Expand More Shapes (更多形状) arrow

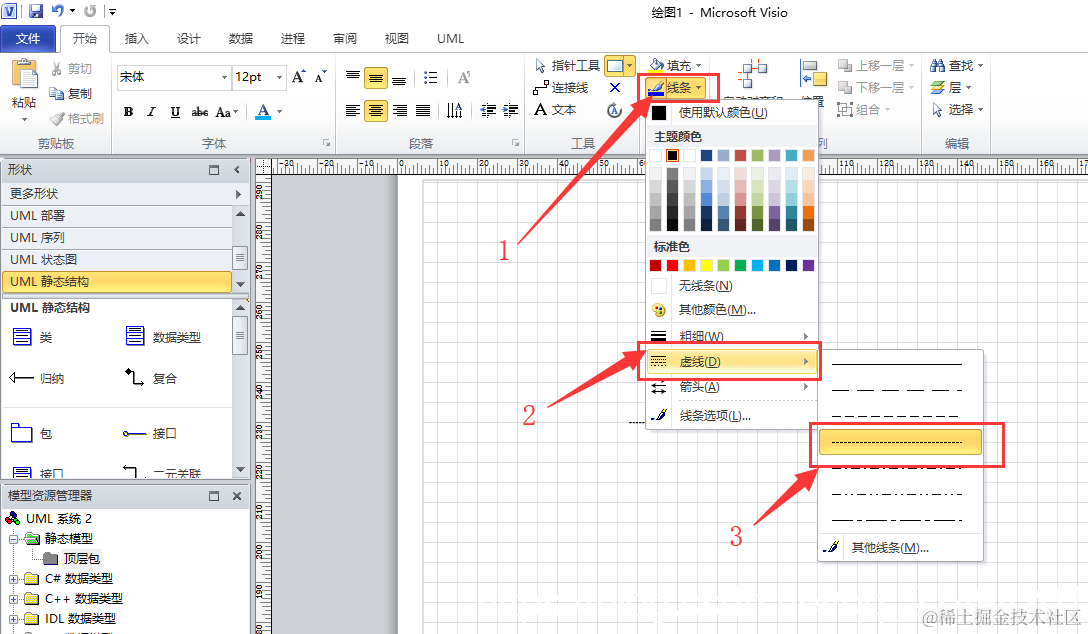237,194
